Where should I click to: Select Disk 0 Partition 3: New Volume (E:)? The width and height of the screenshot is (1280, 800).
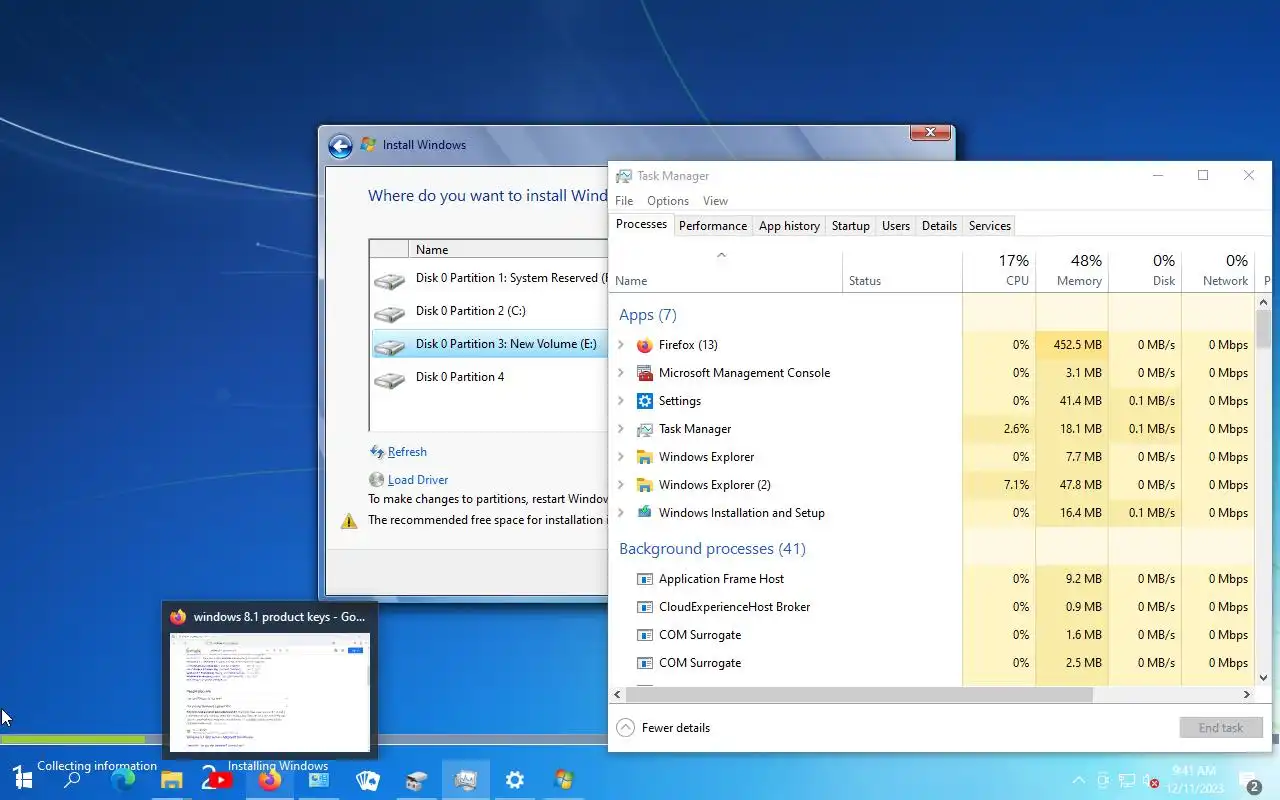[490, 344]
